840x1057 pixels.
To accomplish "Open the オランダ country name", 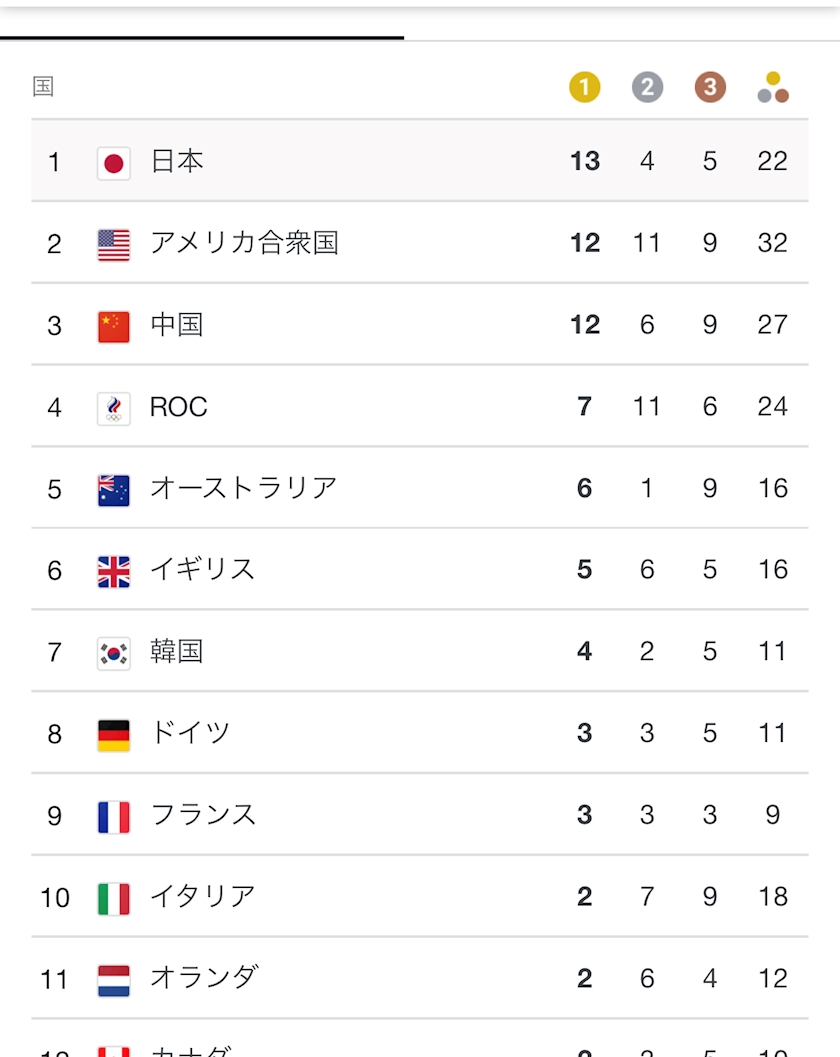I will click(203, 978).
